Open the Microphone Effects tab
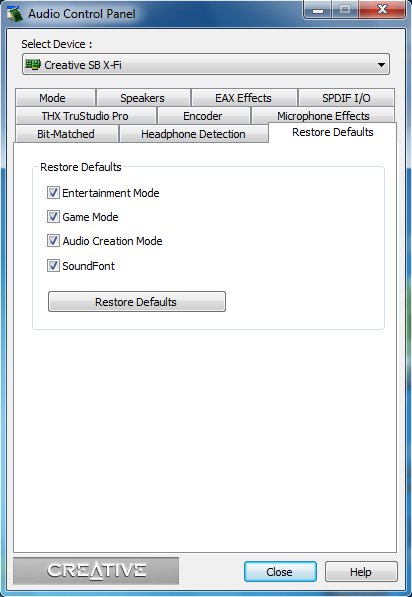Screen dimensions: 412x597 (x=323, y=116)
